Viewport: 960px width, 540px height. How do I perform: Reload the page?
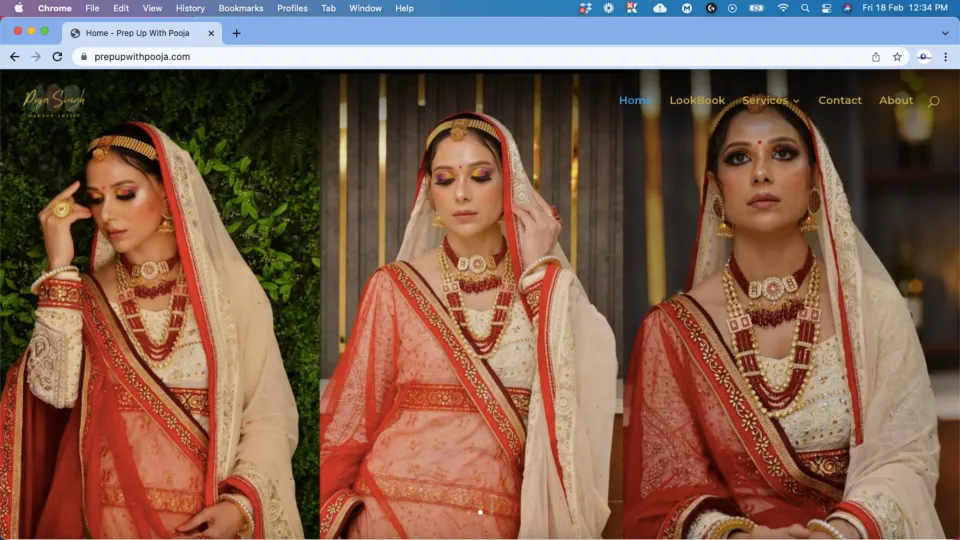click(57, 57)
